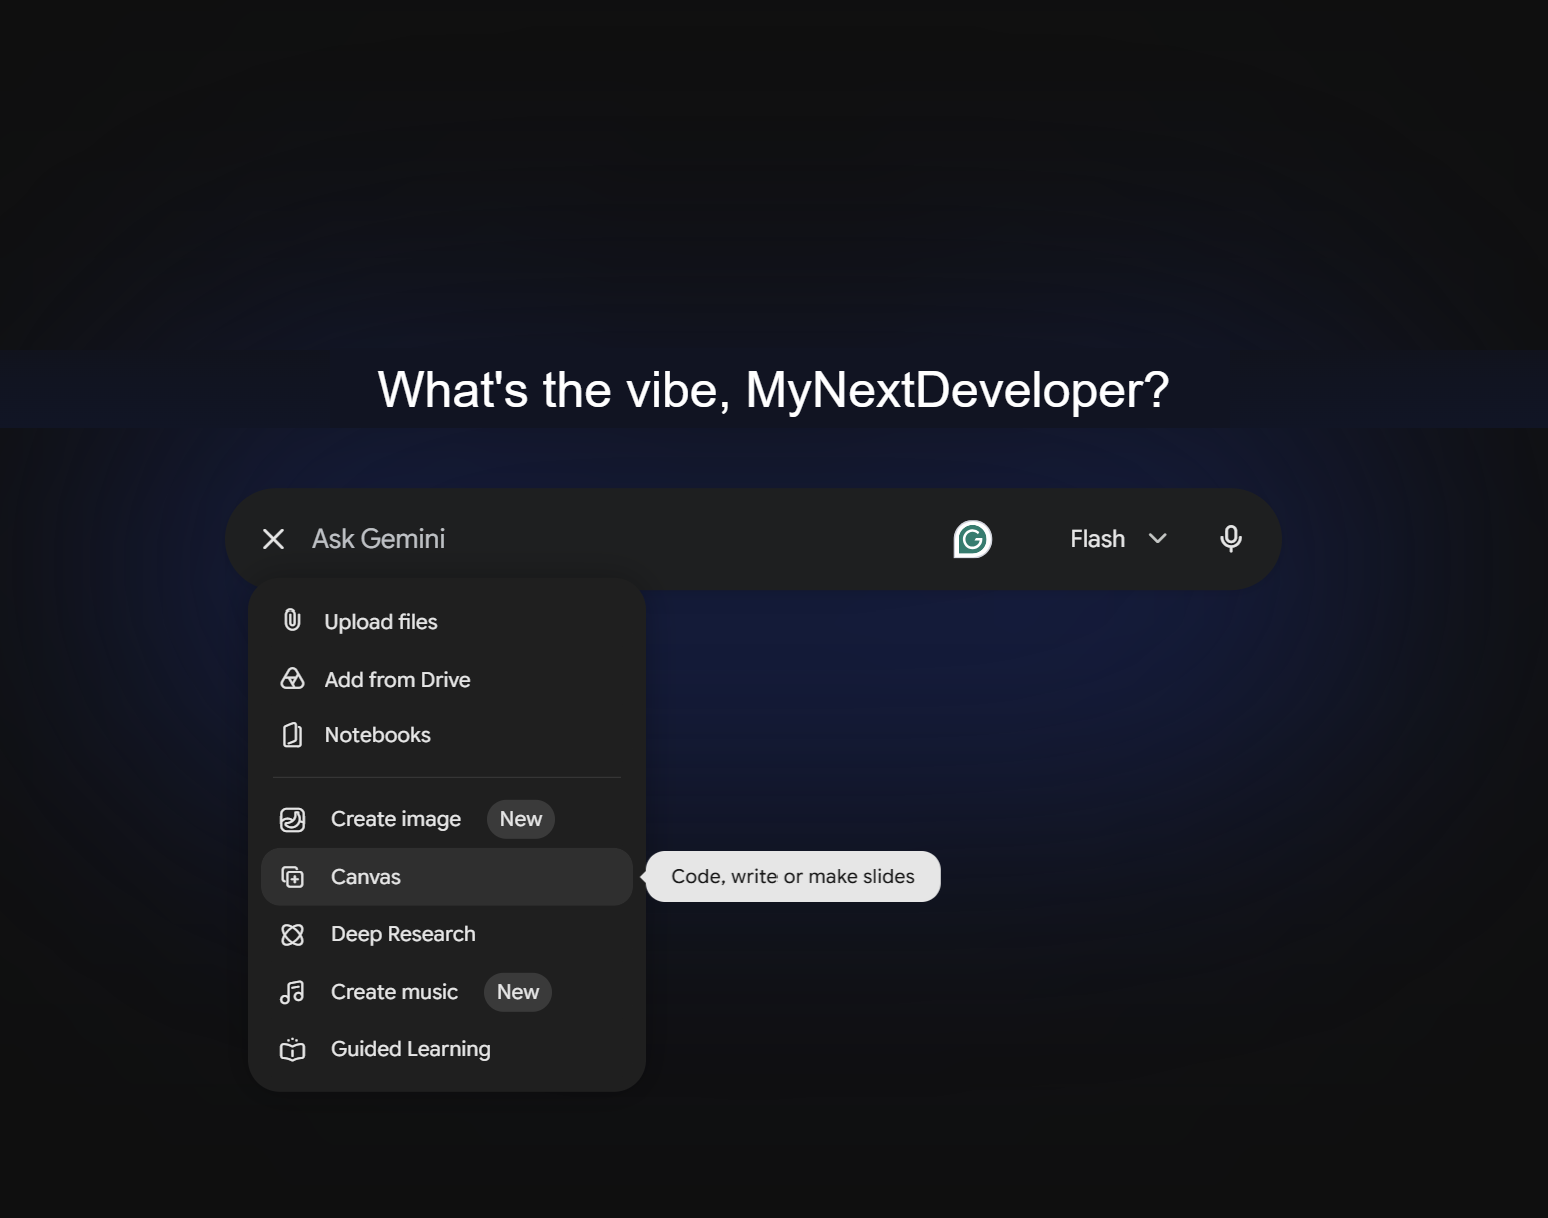The image size is (1548, 1218).
Task: Start Guided Learning from the menu
Action: tap(447, 1049)
